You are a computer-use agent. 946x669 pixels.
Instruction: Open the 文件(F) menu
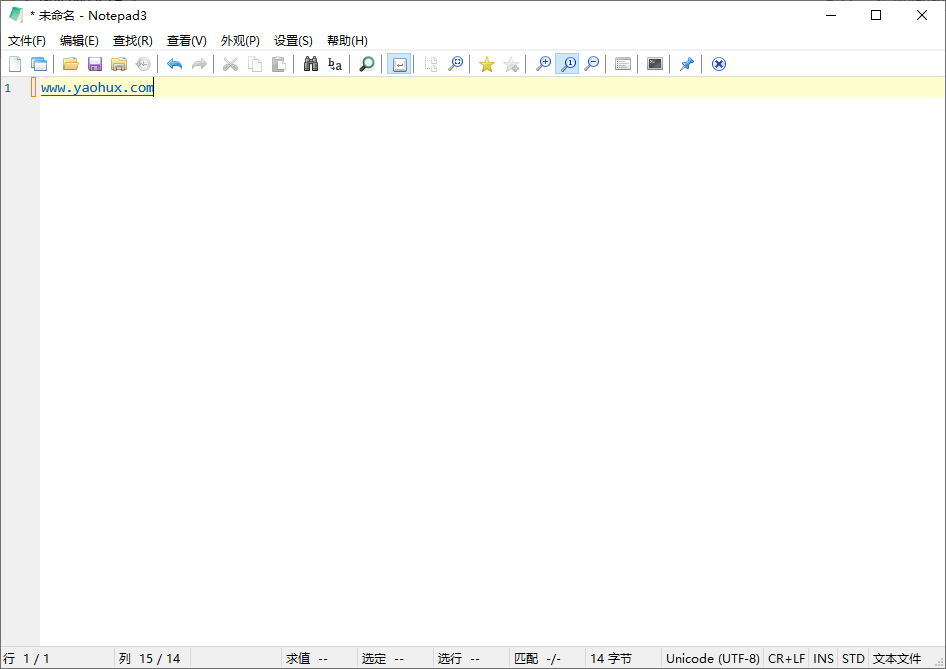tap(26, 40)
